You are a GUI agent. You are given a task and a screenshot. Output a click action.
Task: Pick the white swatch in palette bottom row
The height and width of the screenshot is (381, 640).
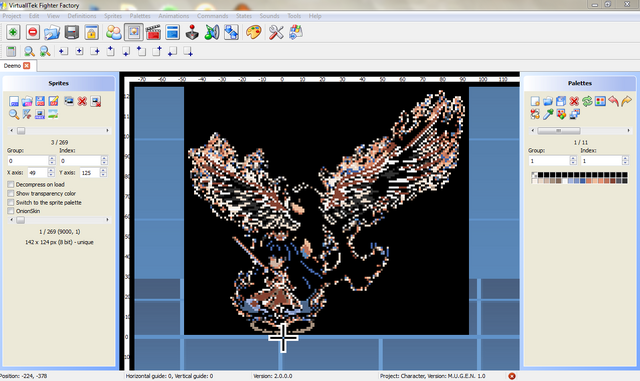(565, 181)
